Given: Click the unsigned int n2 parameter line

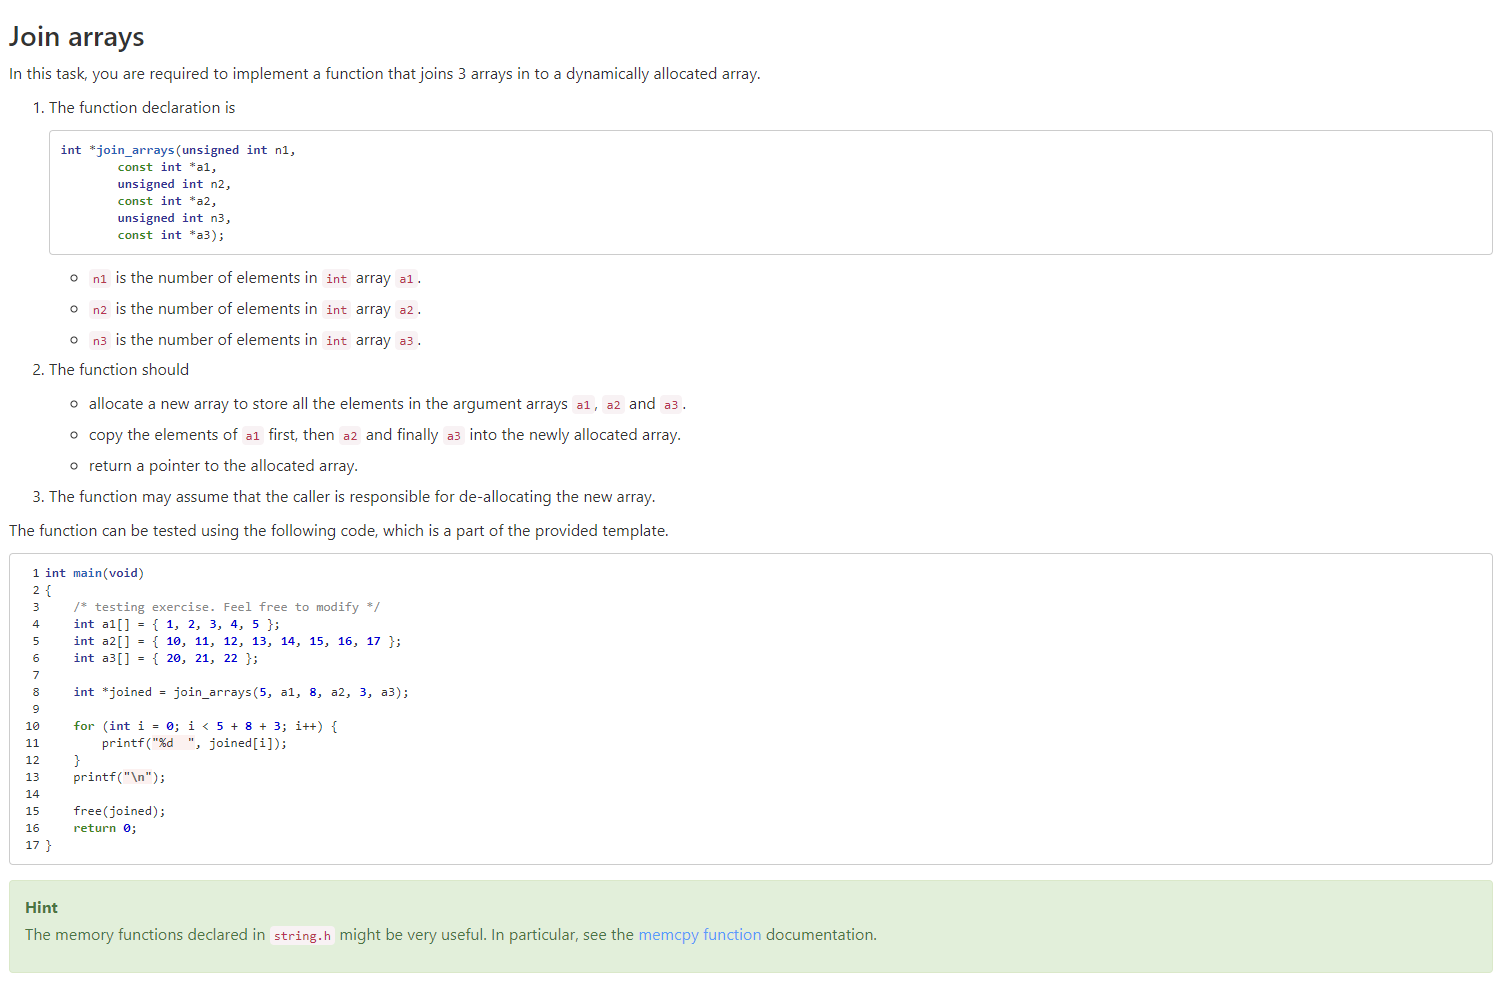Looking at the screenshot, I should click(x=173, y=183).
